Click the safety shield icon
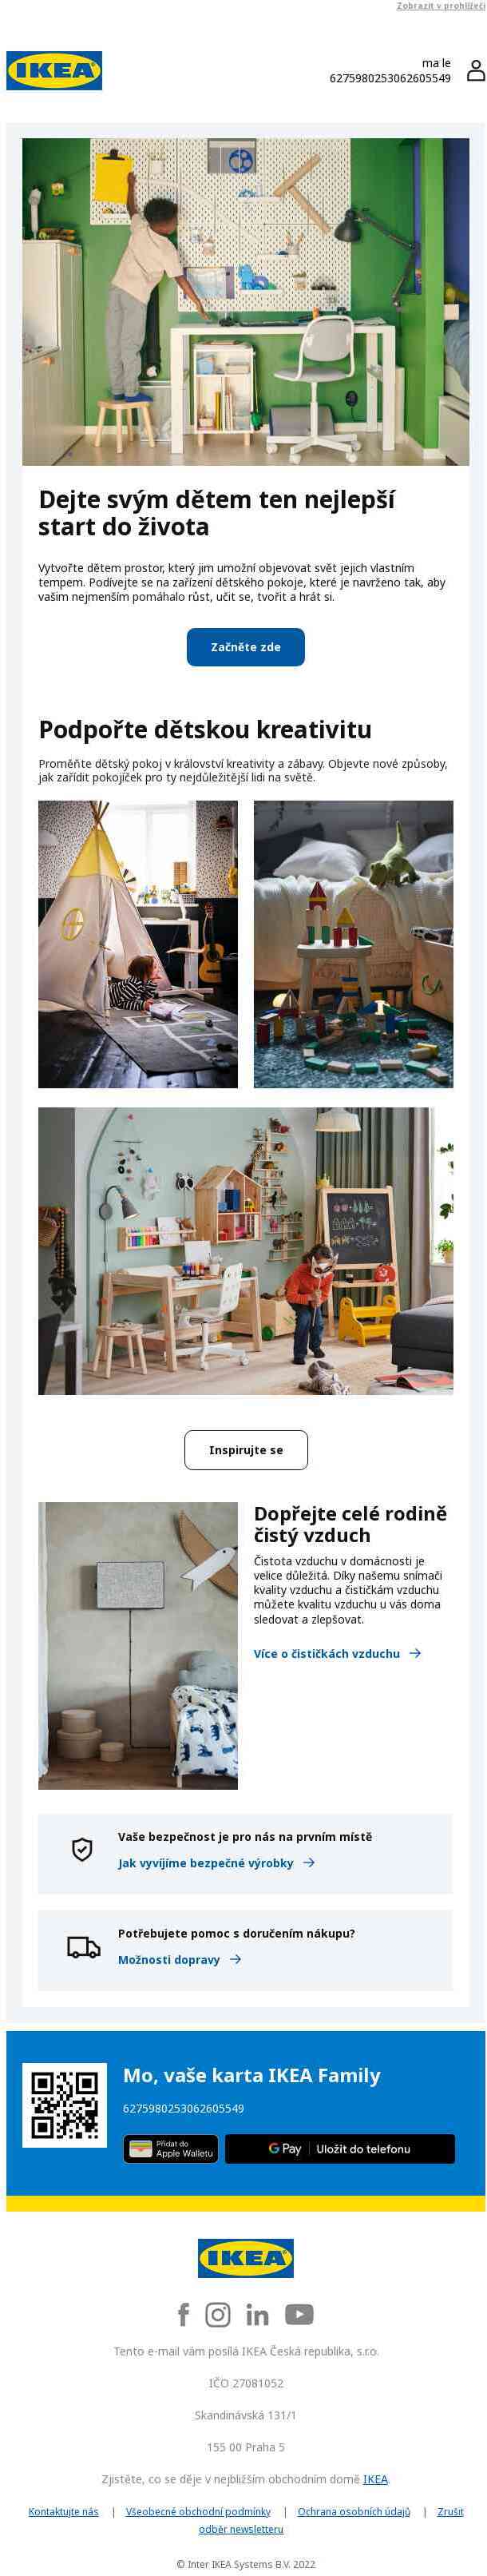Viewport: 487px width, 2576px height. 82,1849
